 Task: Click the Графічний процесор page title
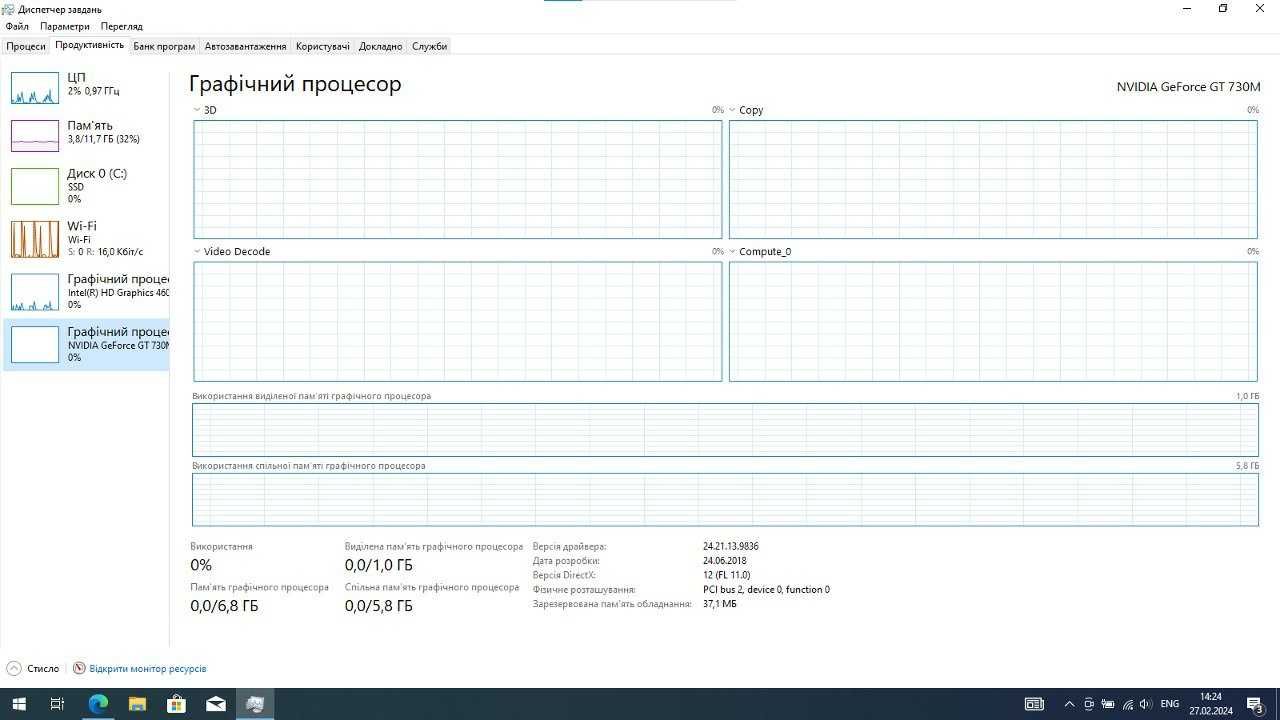295,84
